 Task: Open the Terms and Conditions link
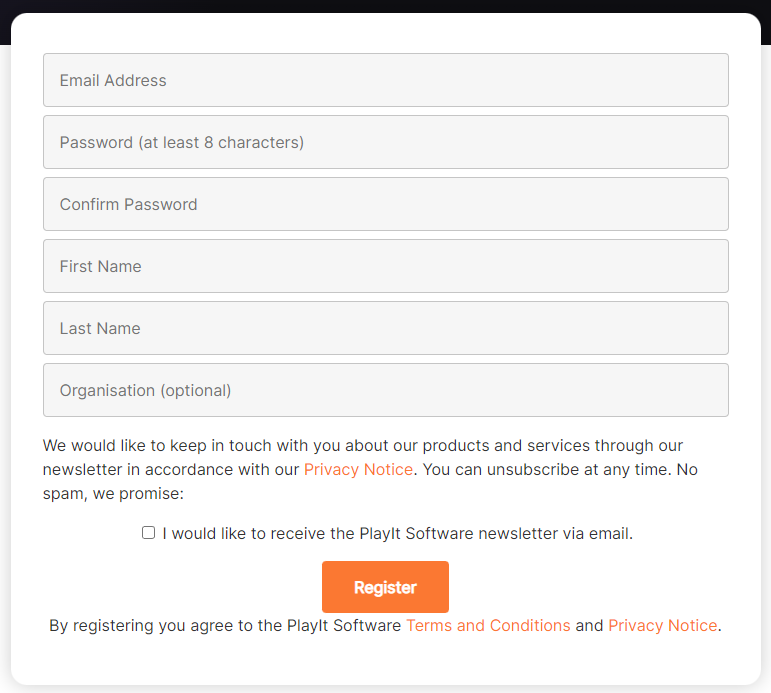(x=488, y=626)
